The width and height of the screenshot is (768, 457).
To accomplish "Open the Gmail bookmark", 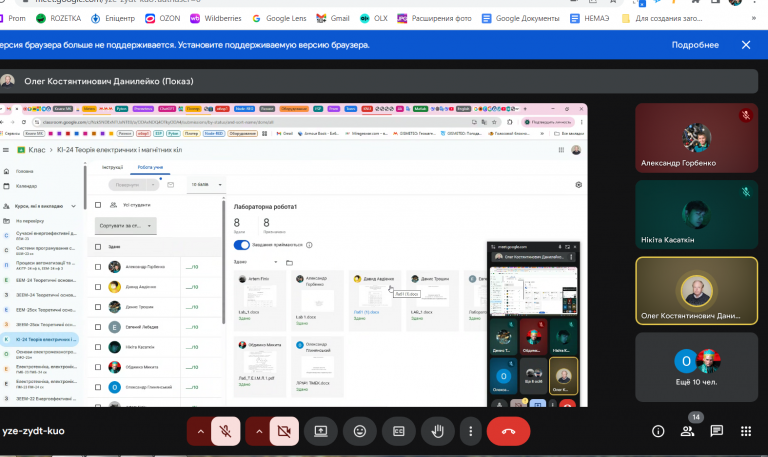I will coord(333,19).
